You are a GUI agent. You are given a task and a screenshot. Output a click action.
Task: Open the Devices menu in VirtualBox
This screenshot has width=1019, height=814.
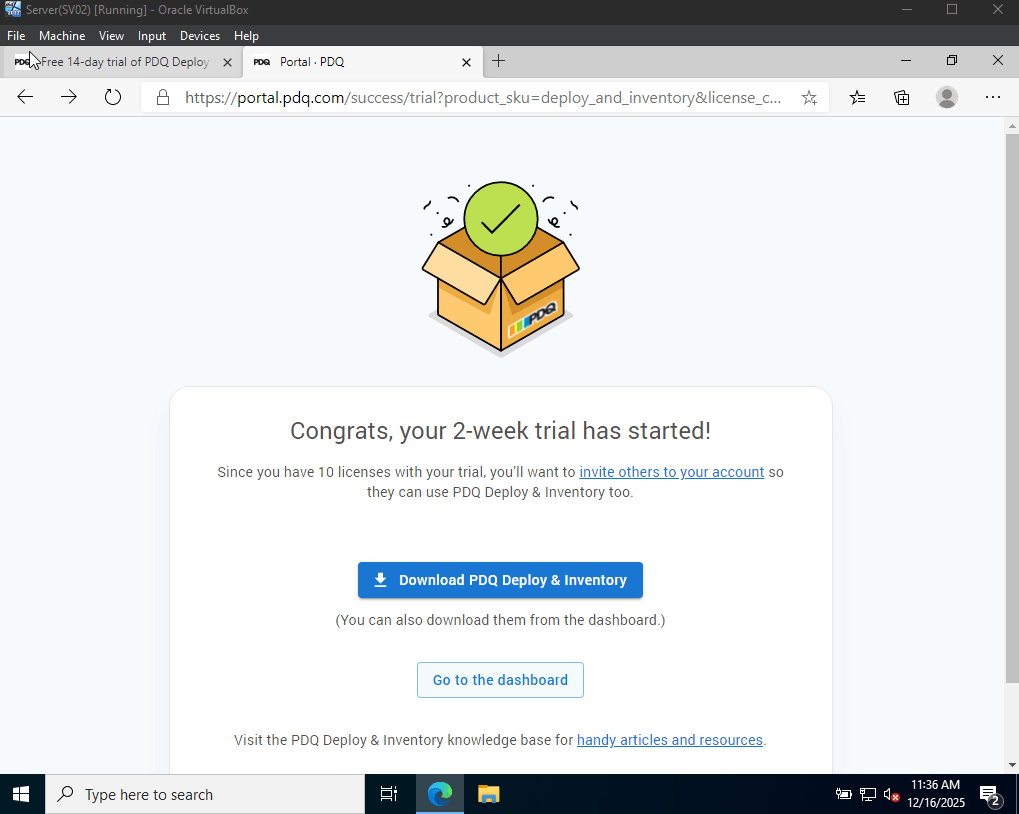(200, 36)
